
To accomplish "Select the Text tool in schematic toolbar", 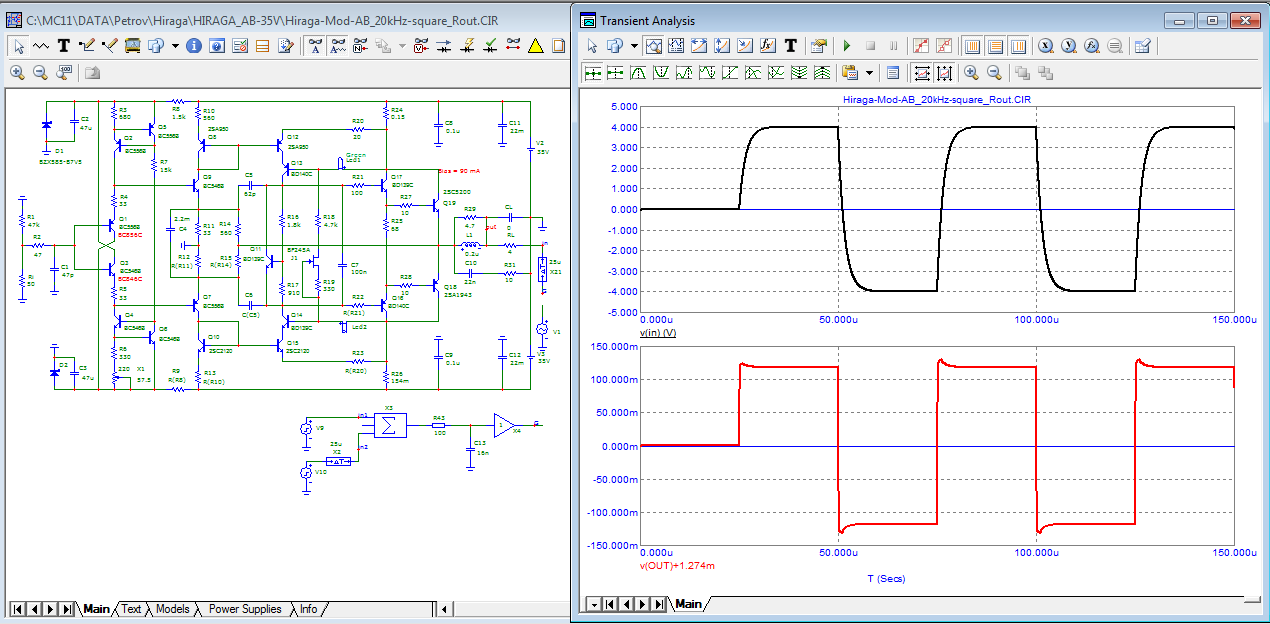I will 63,45.
